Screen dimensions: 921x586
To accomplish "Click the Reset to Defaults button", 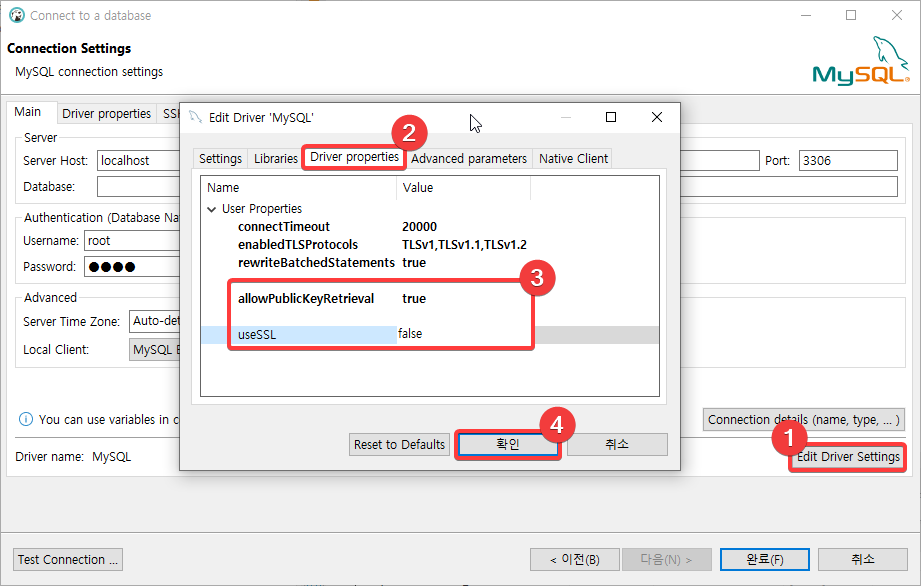I will [399, 444].
